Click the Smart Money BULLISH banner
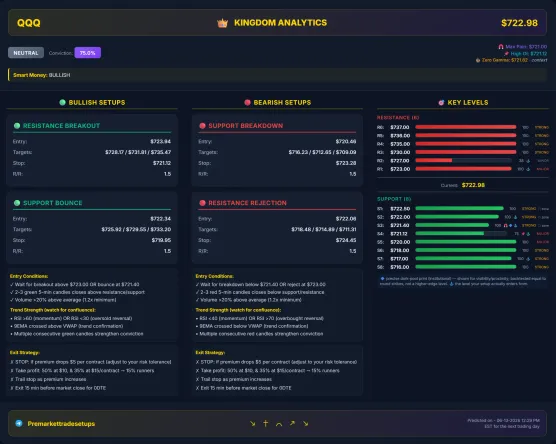556x444 pixels. point(277,75)
